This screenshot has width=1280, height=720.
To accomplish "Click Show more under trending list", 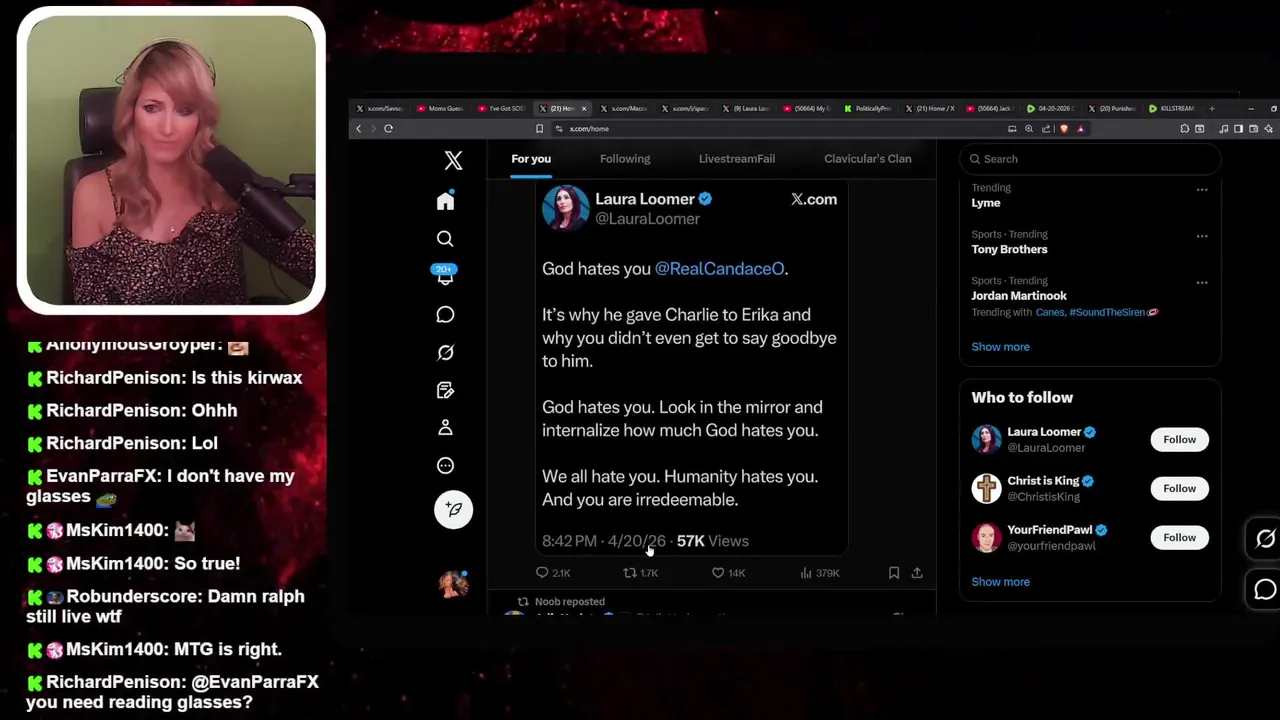I will tap(1000, 347).
